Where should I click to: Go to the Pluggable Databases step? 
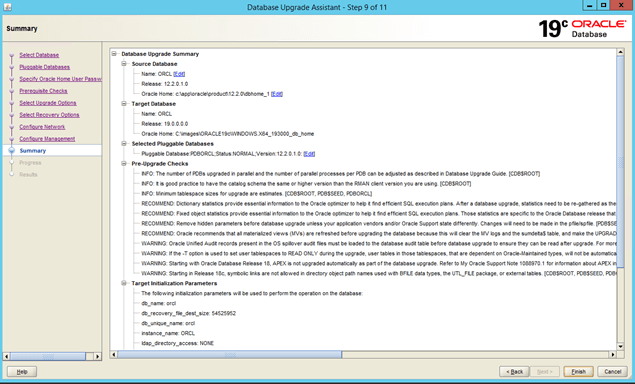point(45,67)
